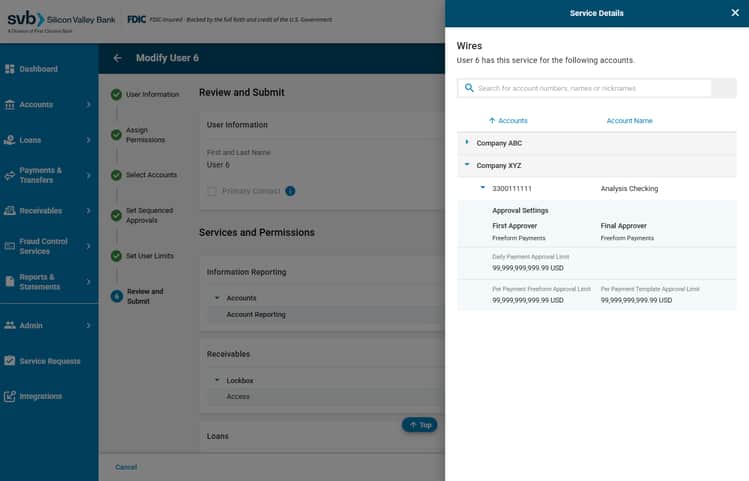Click Per Payment Template Approval Limit value

[636, 300]
